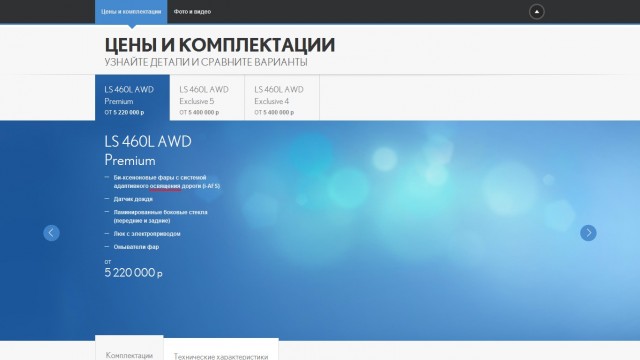This screenshot has height=360, width=640.
Task: Advance carousel with right arrow button
Action: [x=588, y=233]
